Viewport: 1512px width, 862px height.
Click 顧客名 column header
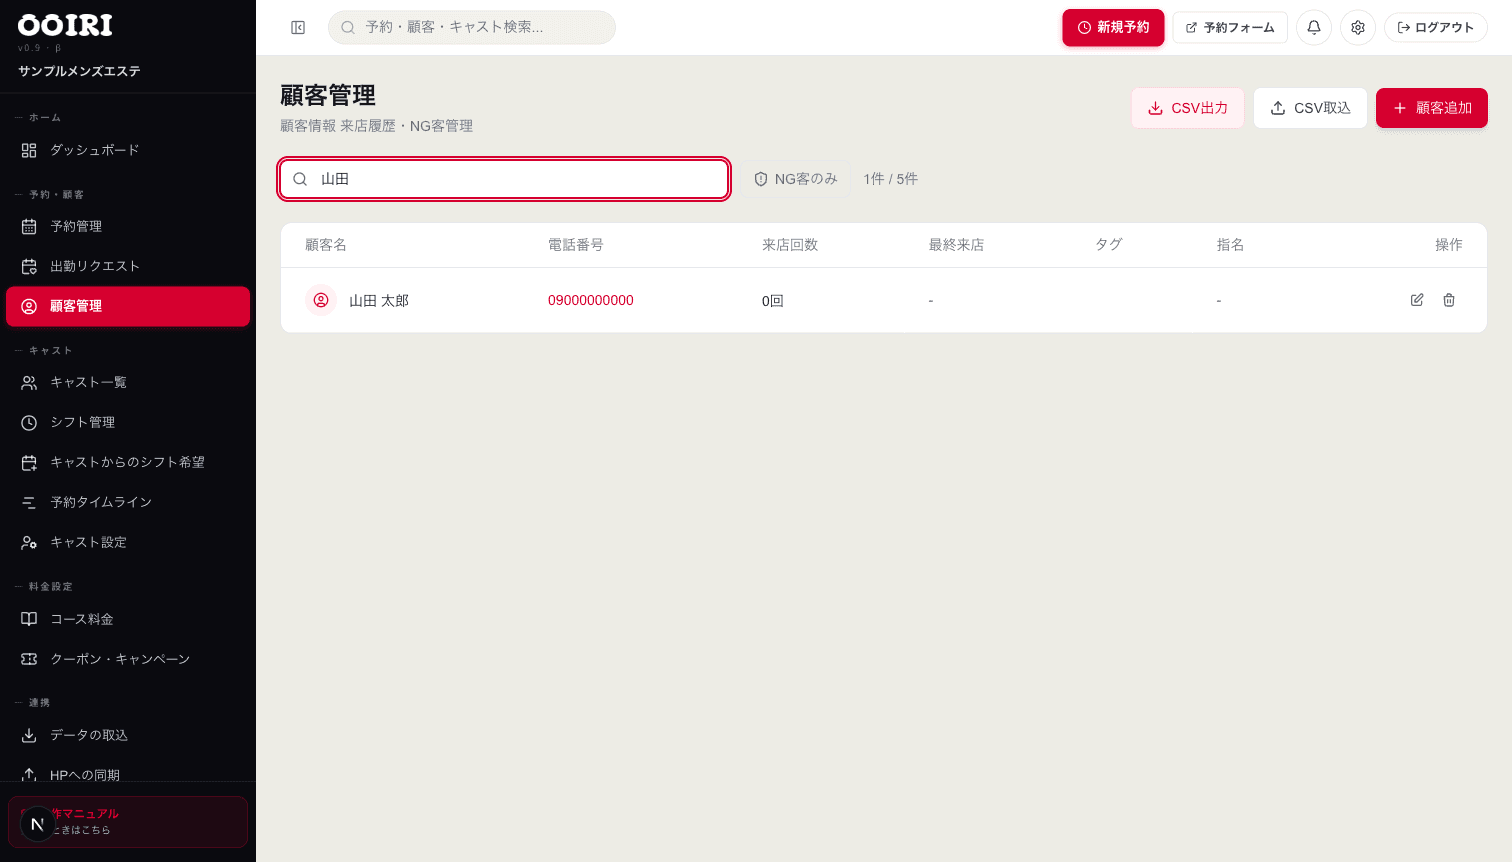tap(326, 245)
